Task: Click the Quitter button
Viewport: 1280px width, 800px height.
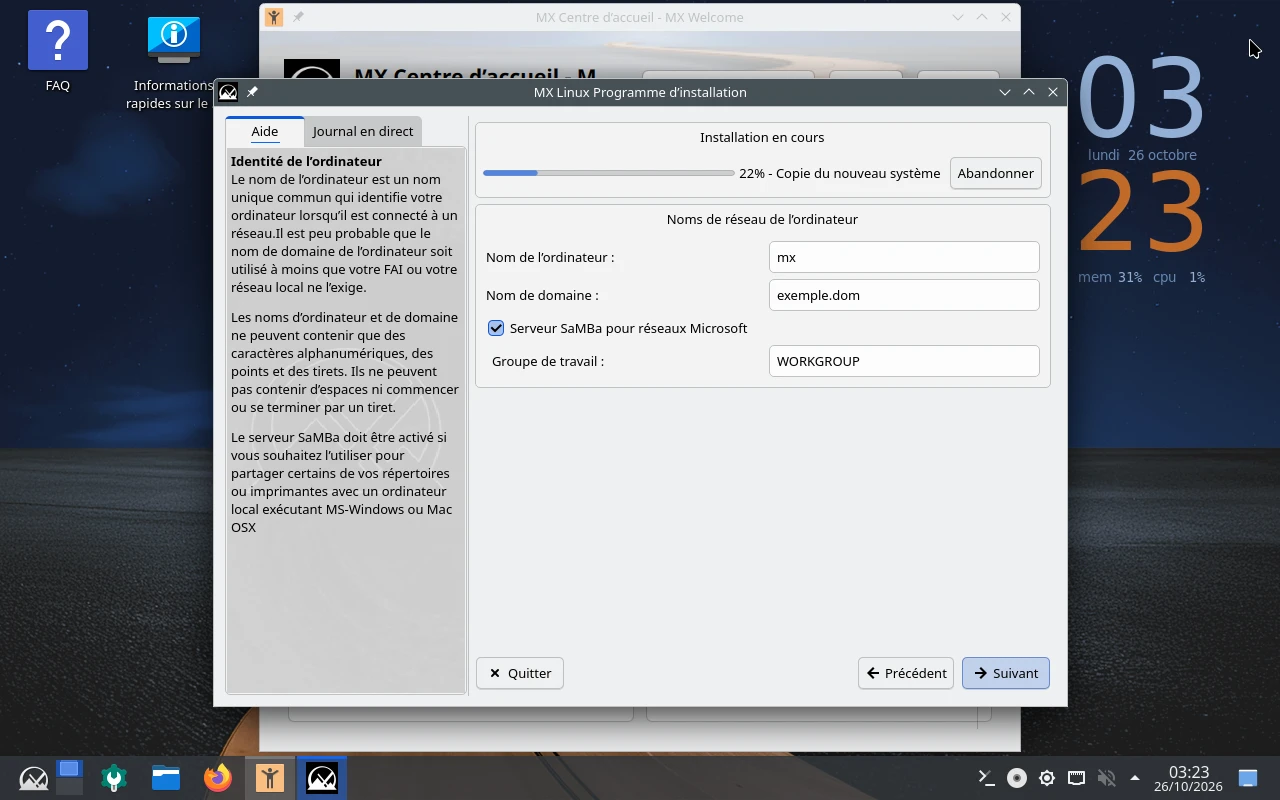Action: (520, 673)
